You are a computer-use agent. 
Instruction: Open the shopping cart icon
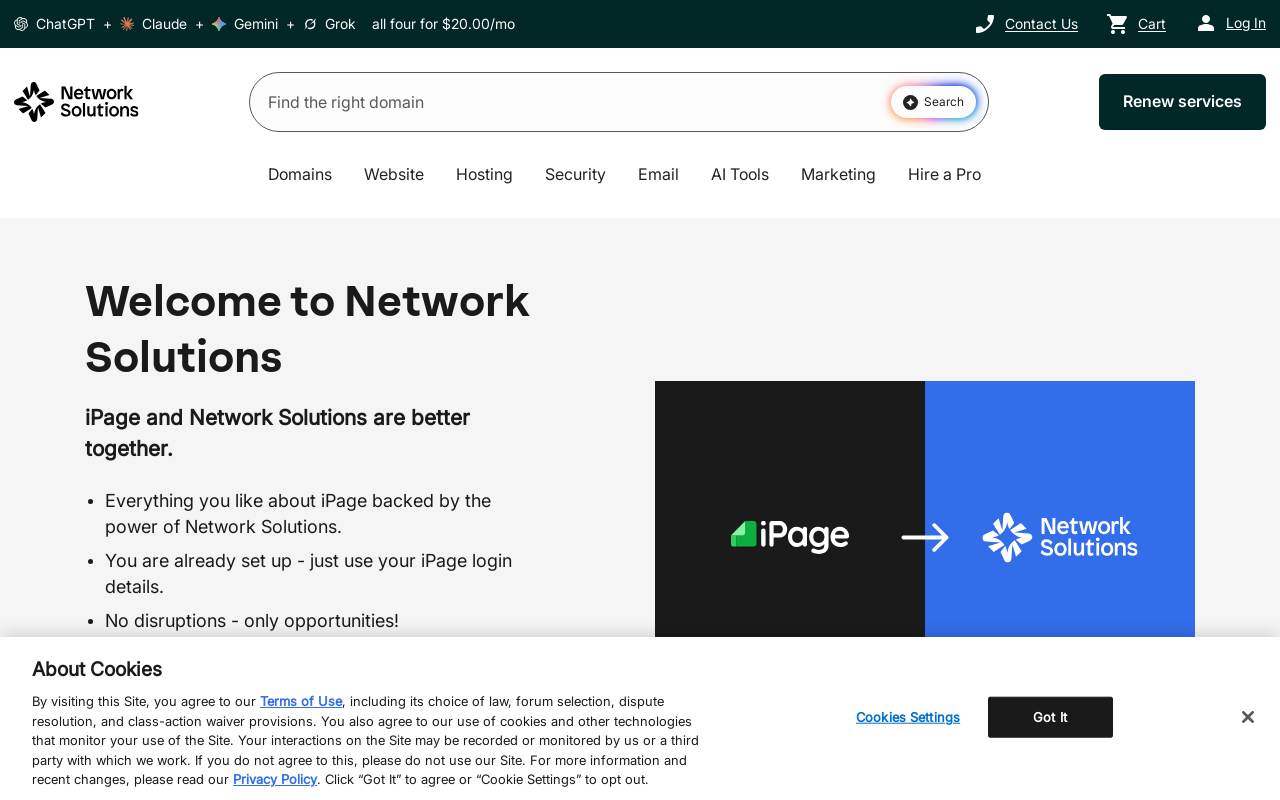pyautogui.click(x=1117, y=24)
